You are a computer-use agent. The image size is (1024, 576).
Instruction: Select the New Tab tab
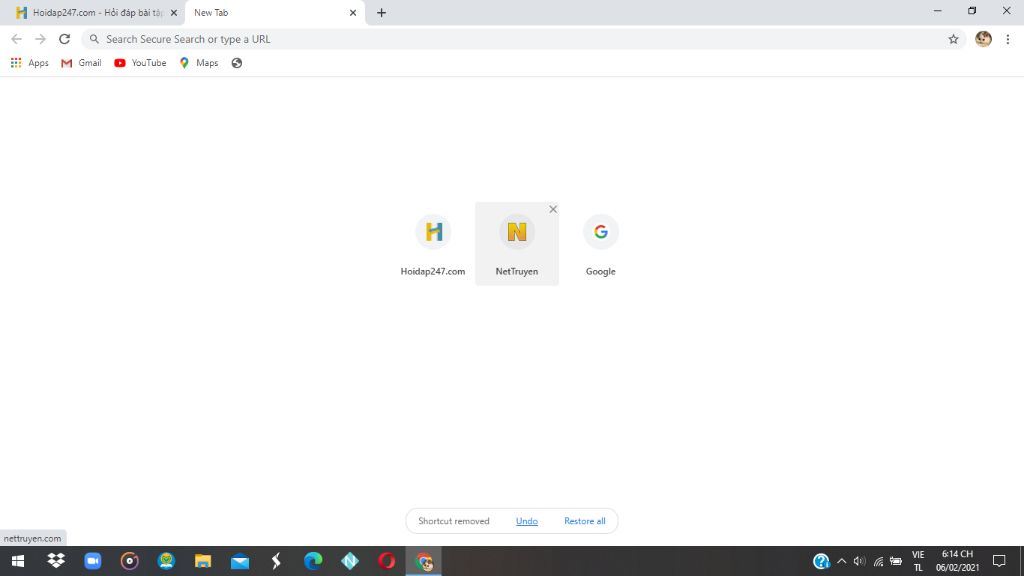[x=274, y=12]
